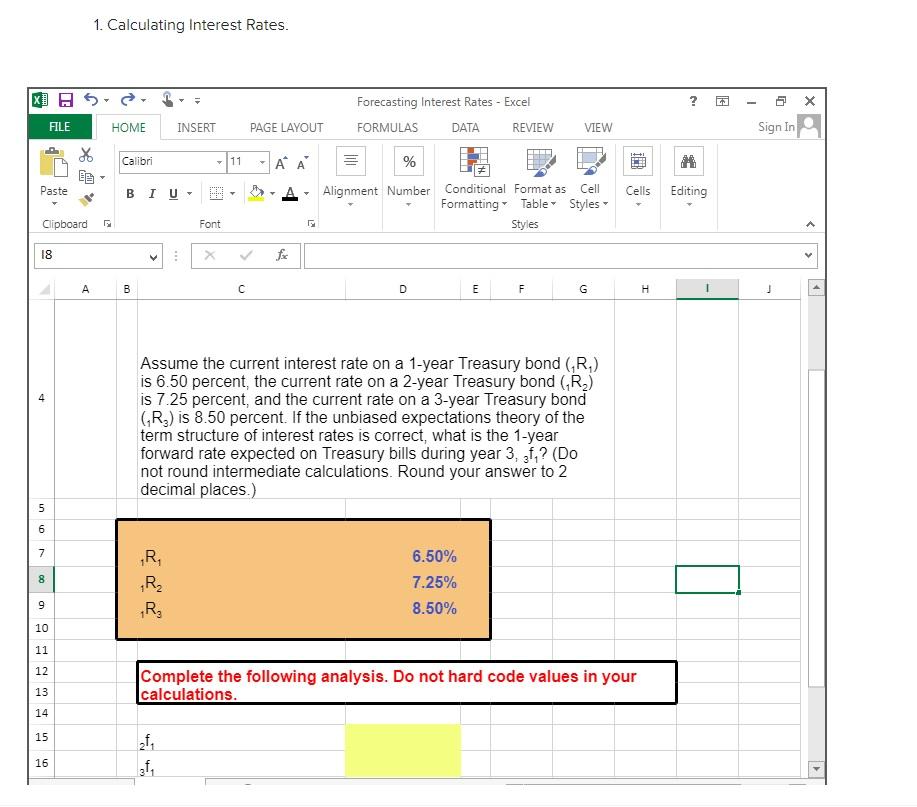Switch to the REVIEW tab
Image resolution: width=917 pixels, height=807 pixels.
click(x=532, y=127)
